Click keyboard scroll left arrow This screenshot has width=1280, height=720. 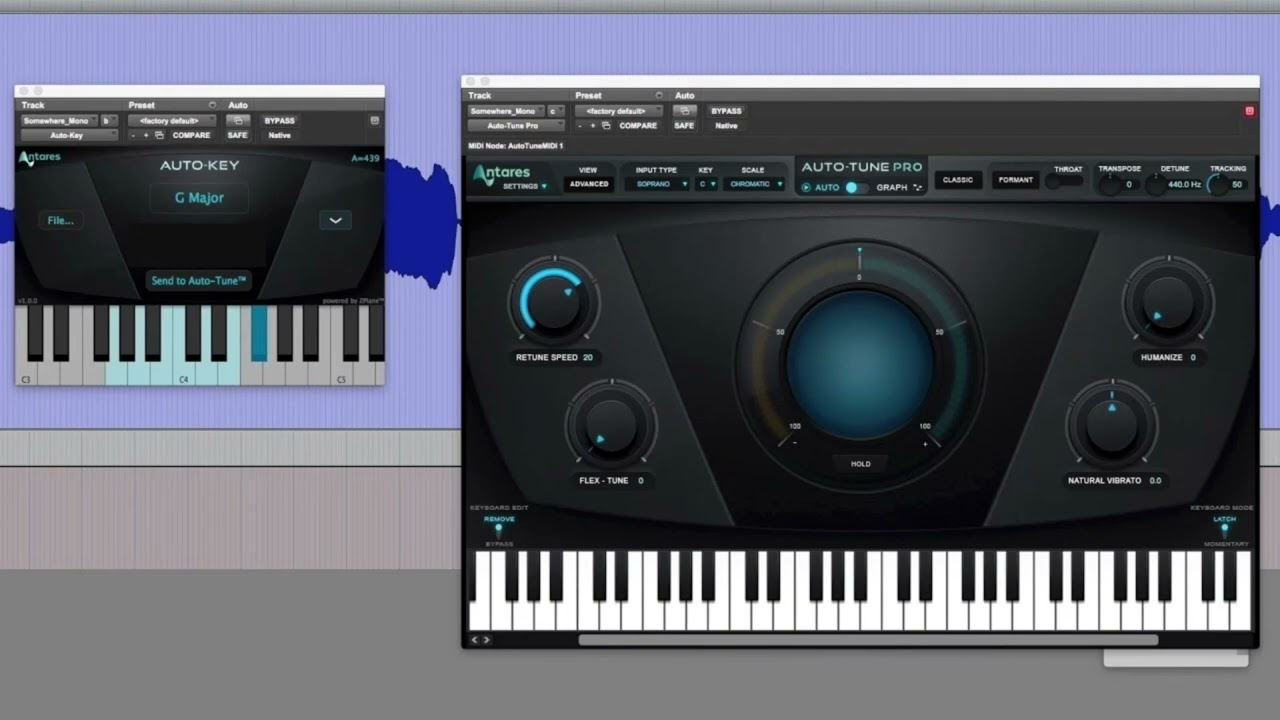click(475, 640)
